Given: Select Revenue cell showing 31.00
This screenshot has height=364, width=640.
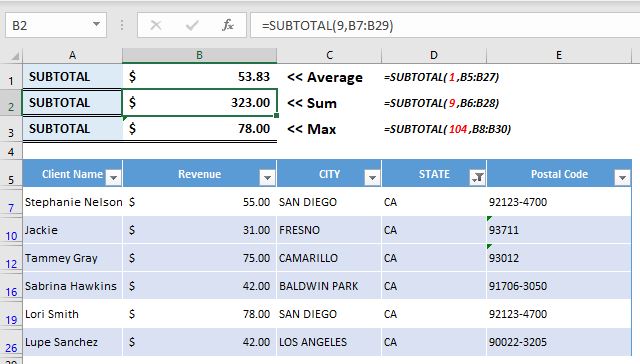Looking at the screenshot, I should click(x=200, y=230).
